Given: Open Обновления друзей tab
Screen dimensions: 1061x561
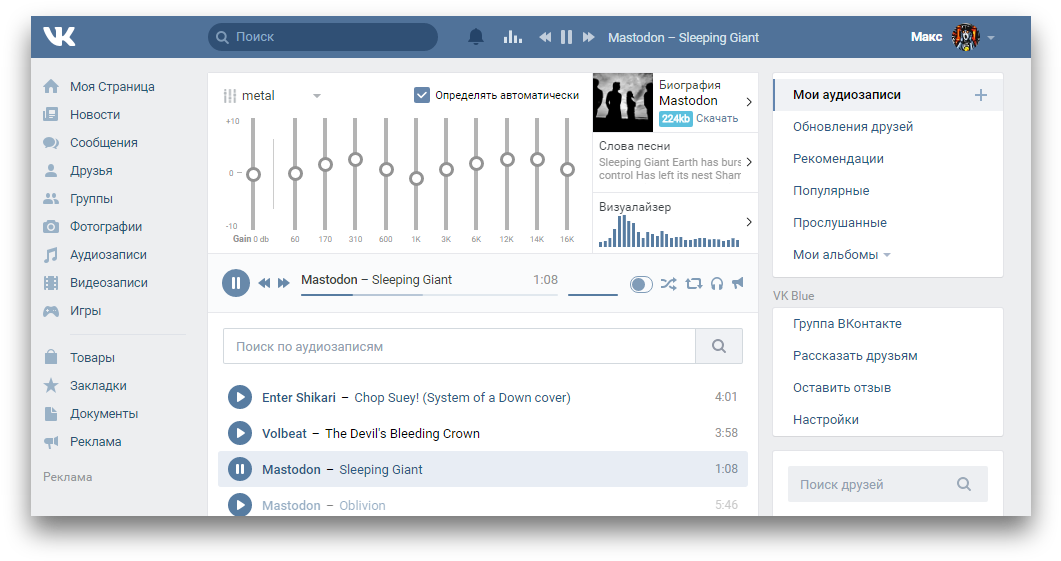Looking at the screenshot, I should pos(853,127).
